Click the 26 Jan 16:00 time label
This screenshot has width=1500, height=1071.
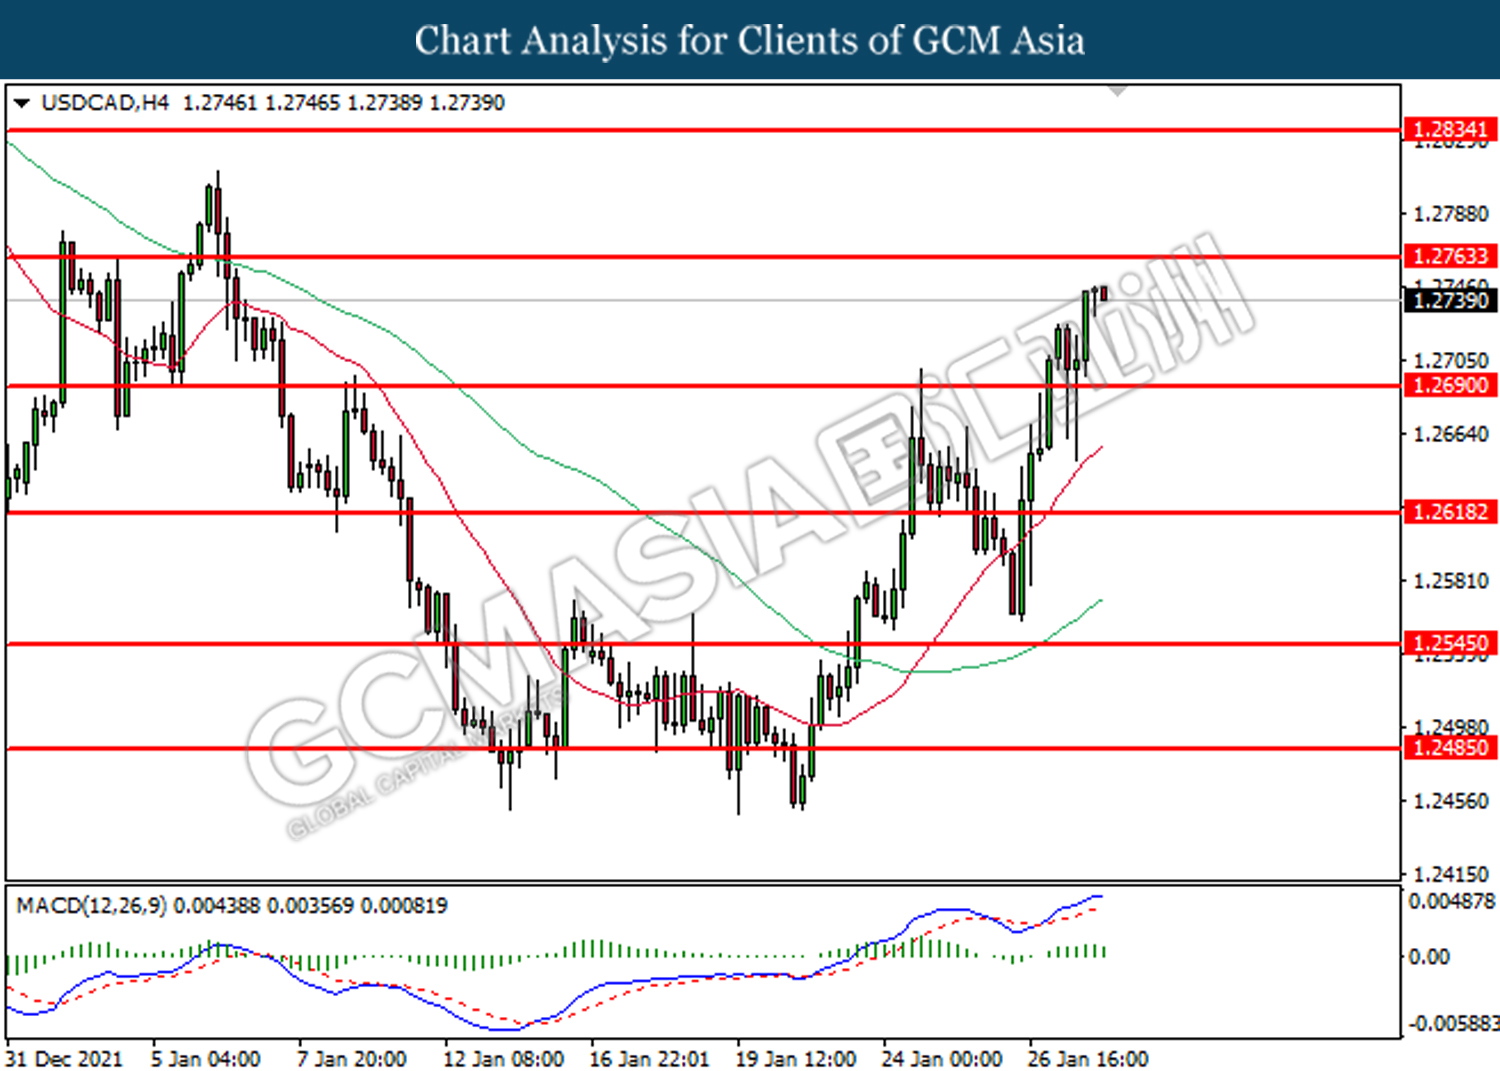coord(1088,1058)
